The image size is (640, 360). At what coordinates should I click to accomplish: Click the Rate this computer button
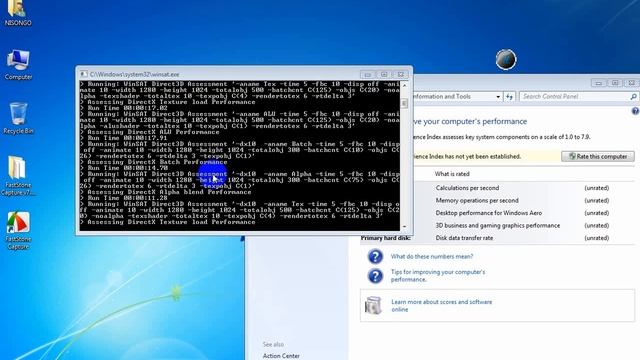coord(598,156)
